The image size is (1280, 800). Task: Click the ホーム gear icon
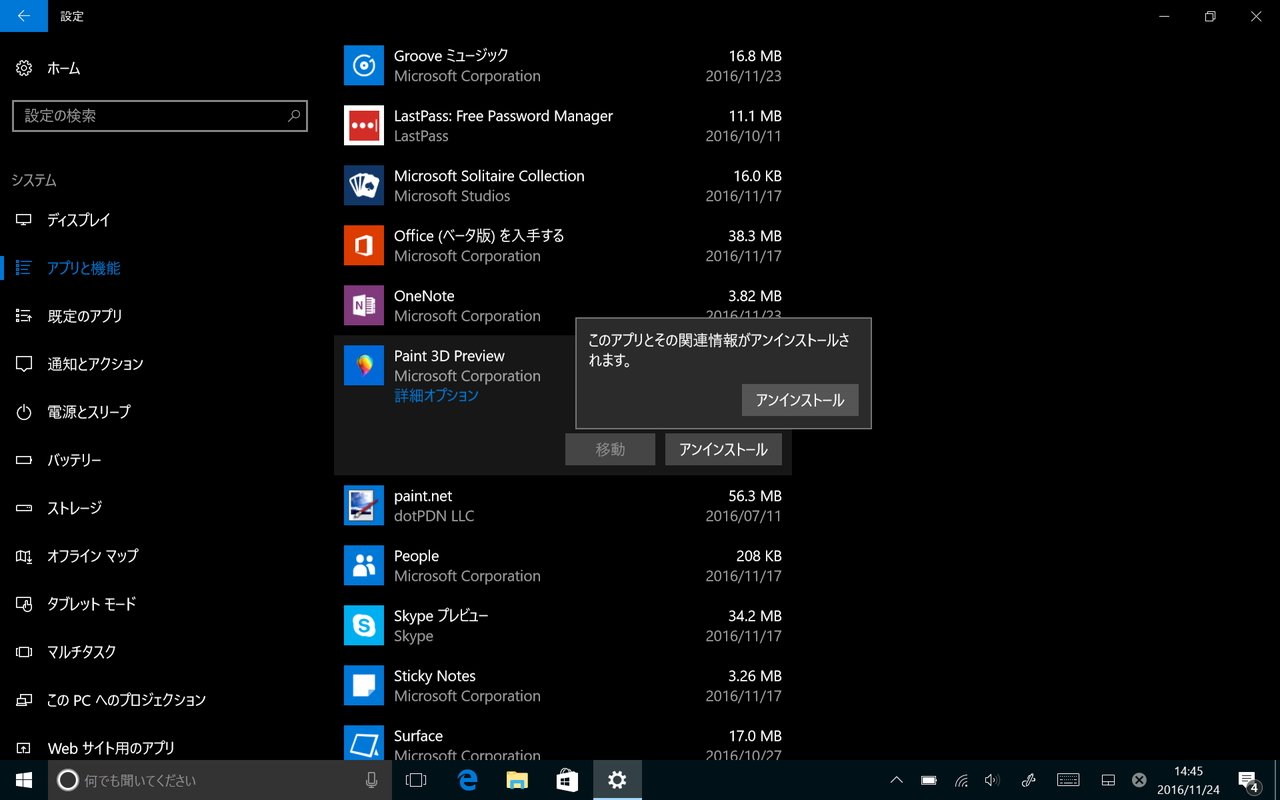(x=24, y=68)
